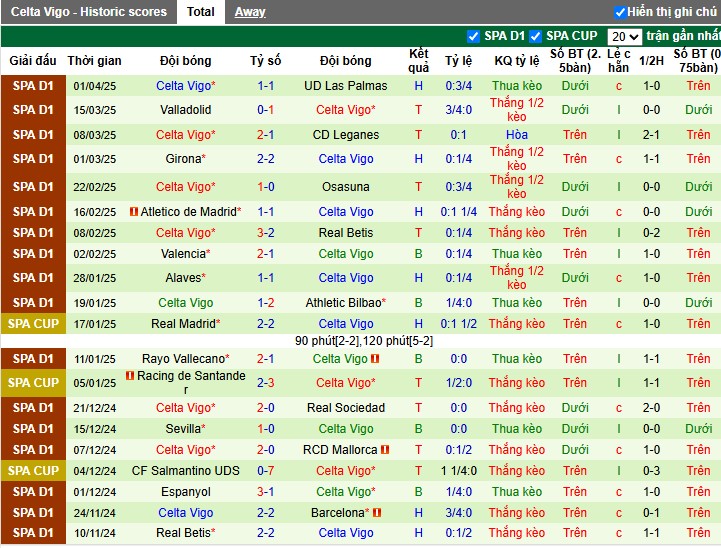Click Celta Vigo in the Barcelona row

[186, 513]
